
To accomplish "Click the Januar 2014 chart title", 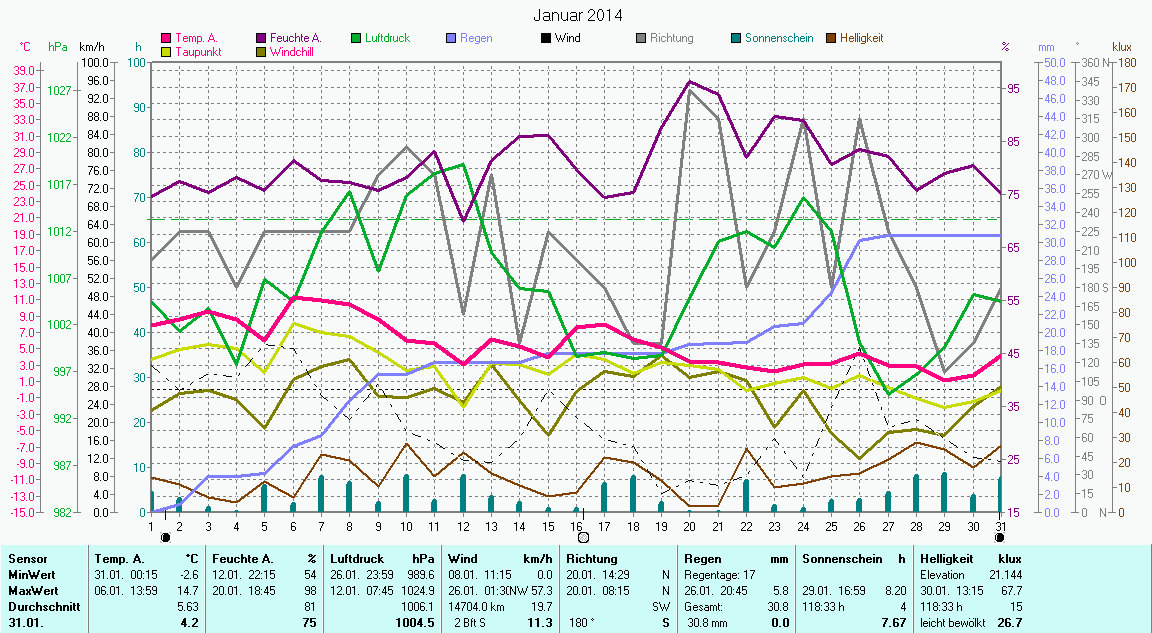I will pos(576,15).
